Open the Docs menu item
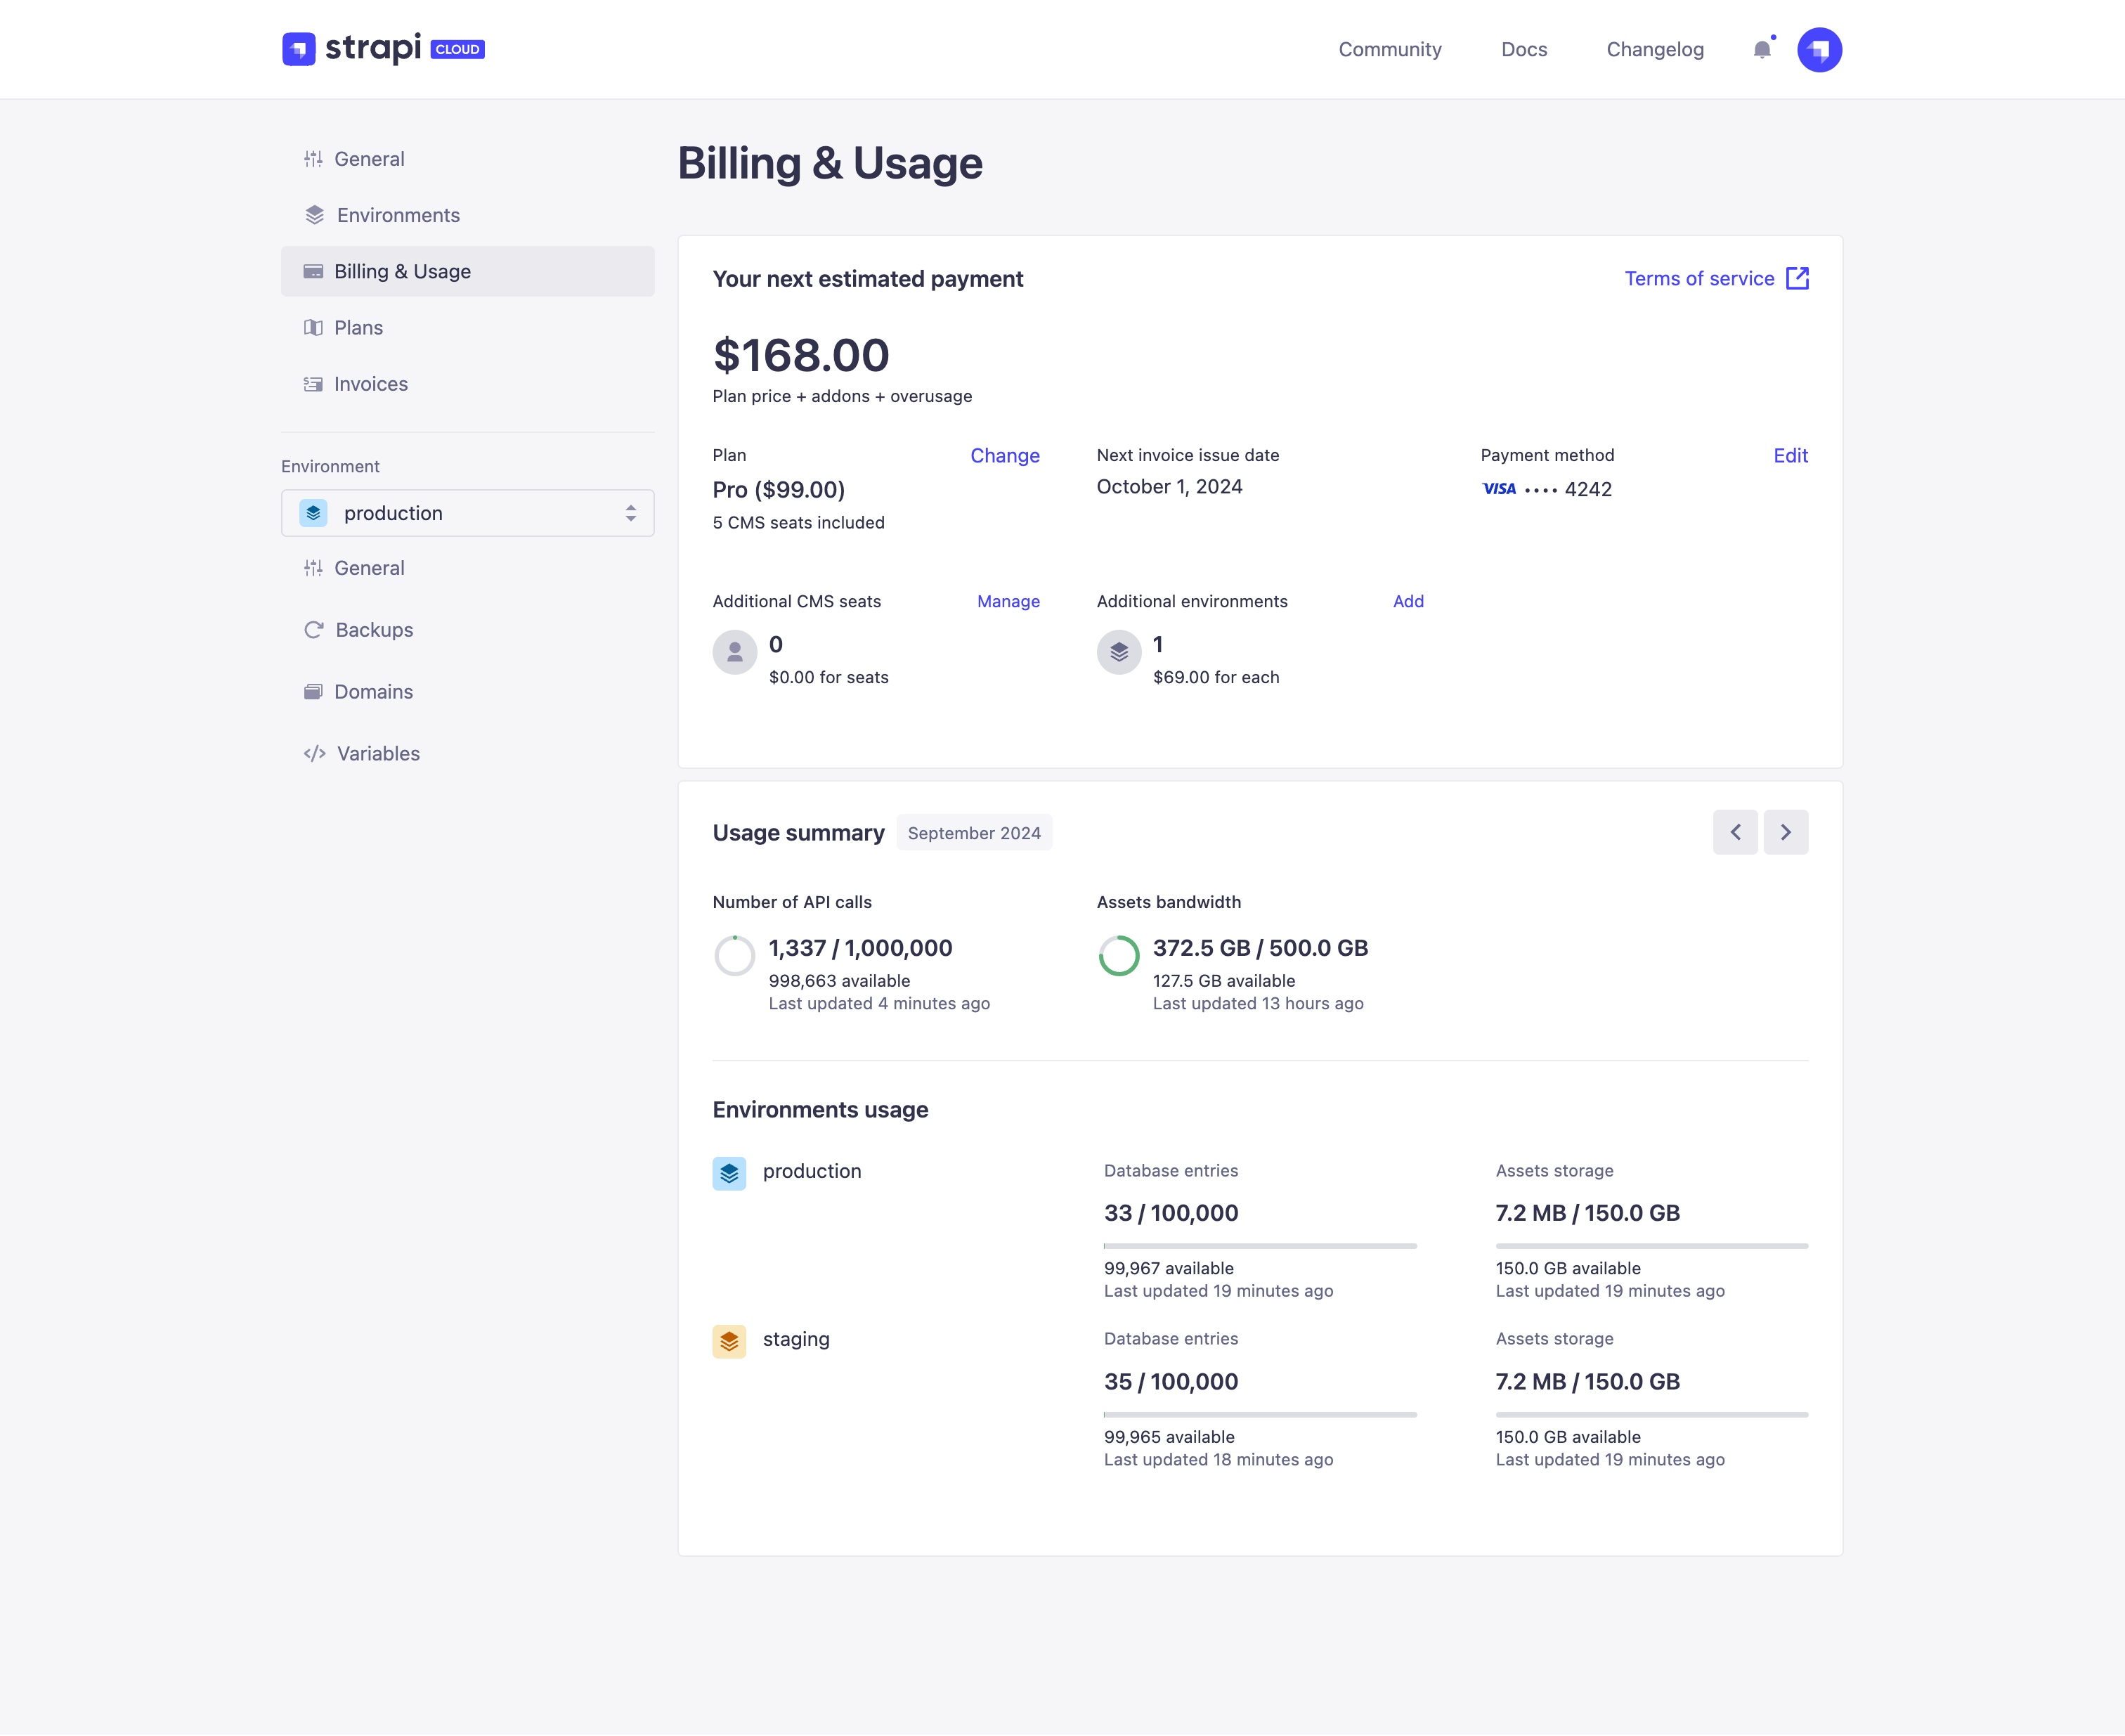Viewport: 2125px width, 1736px height. 1524,49
